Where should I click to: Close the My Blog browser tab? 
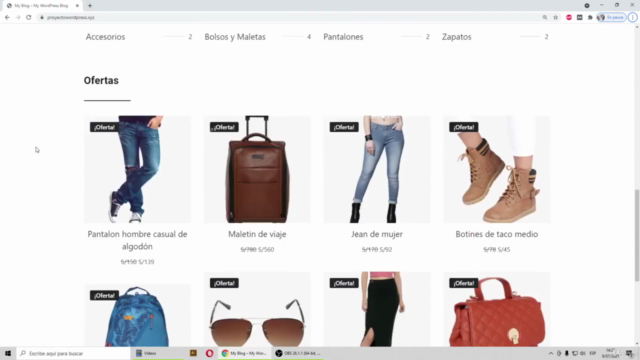click(77, 6)
